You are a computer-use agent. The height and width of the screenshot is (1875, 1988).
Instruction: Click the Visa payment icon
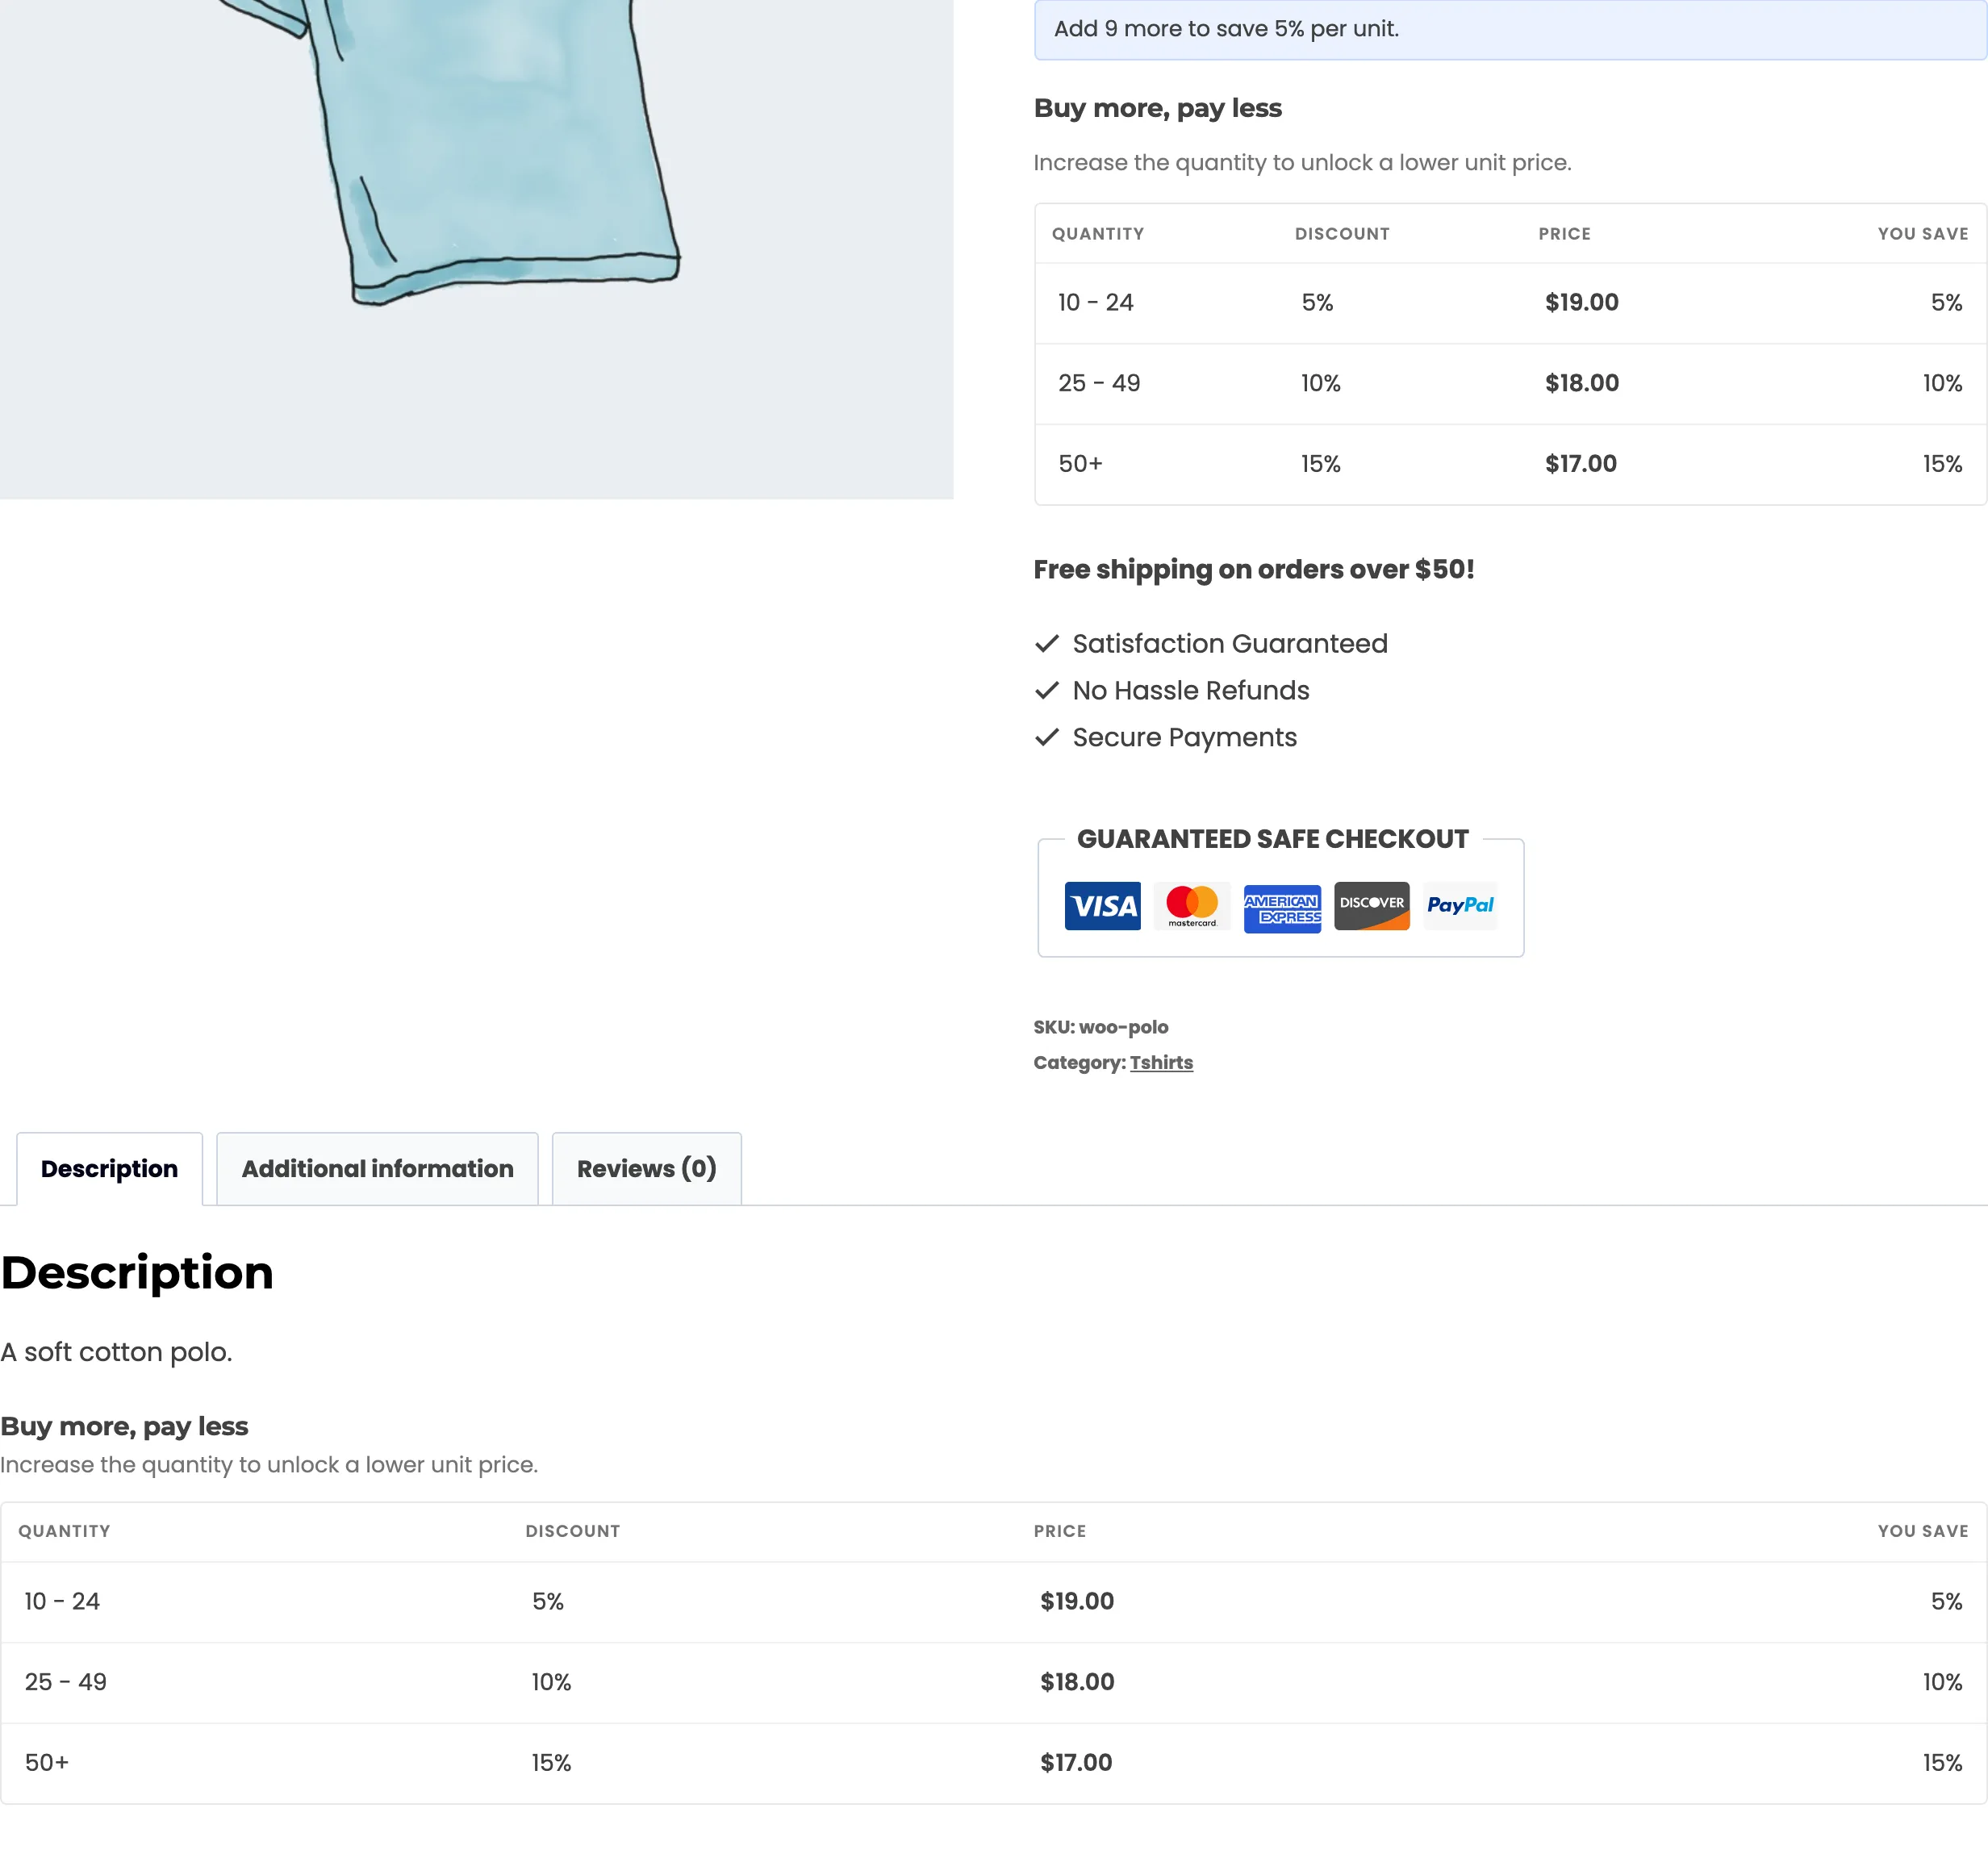tap(1102, 906)
